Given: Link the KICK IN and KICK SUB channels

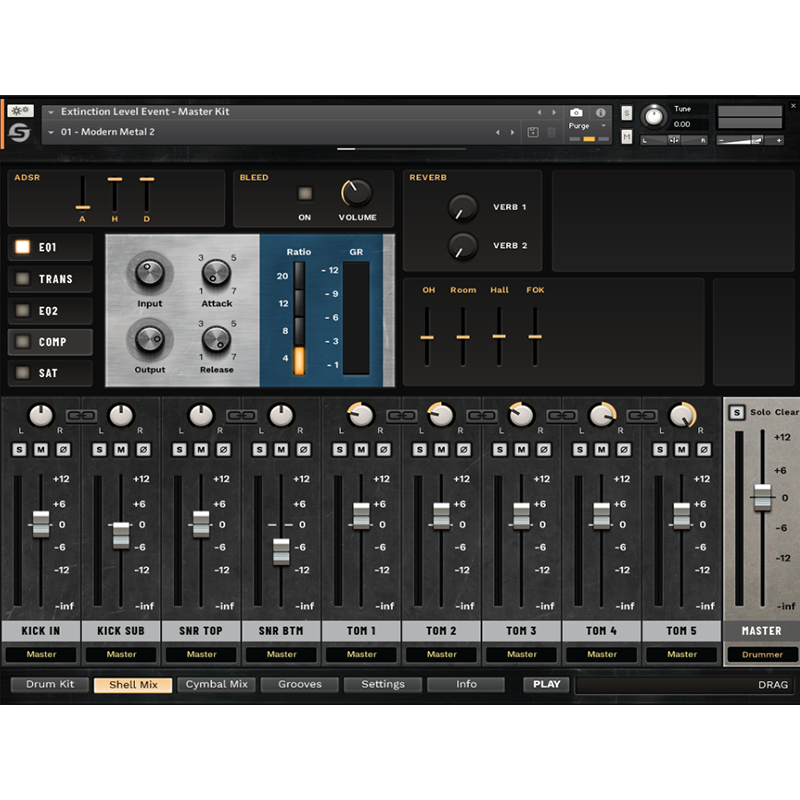Looking at the screenshot, I should (81, 416).
